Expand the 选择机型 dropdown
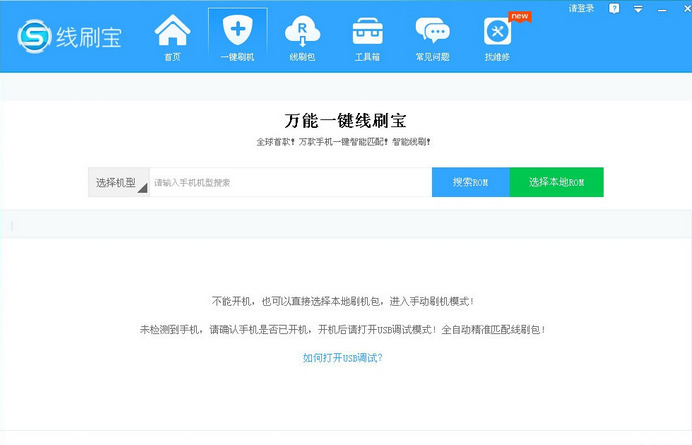The width and height of the screenshot is (692, 445). pos(119,182)
